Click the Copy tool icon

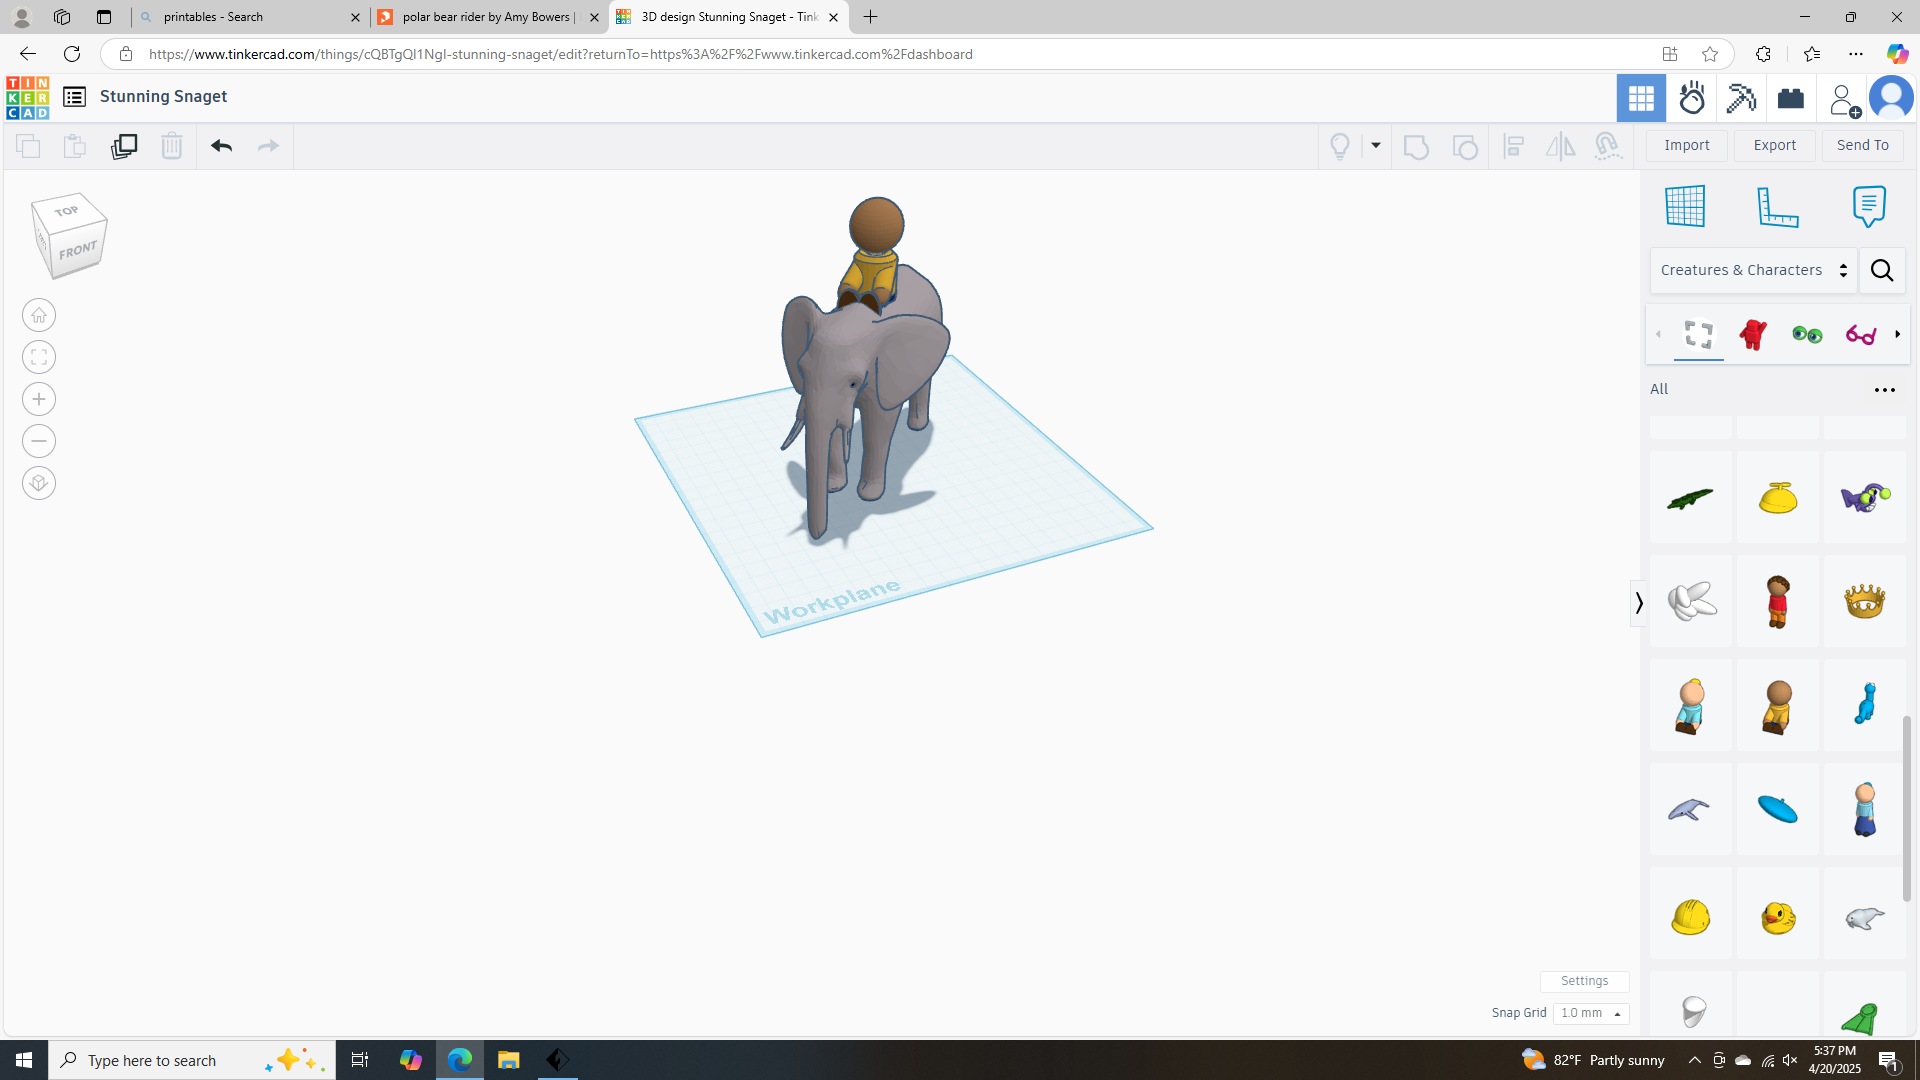click(28, 146)
